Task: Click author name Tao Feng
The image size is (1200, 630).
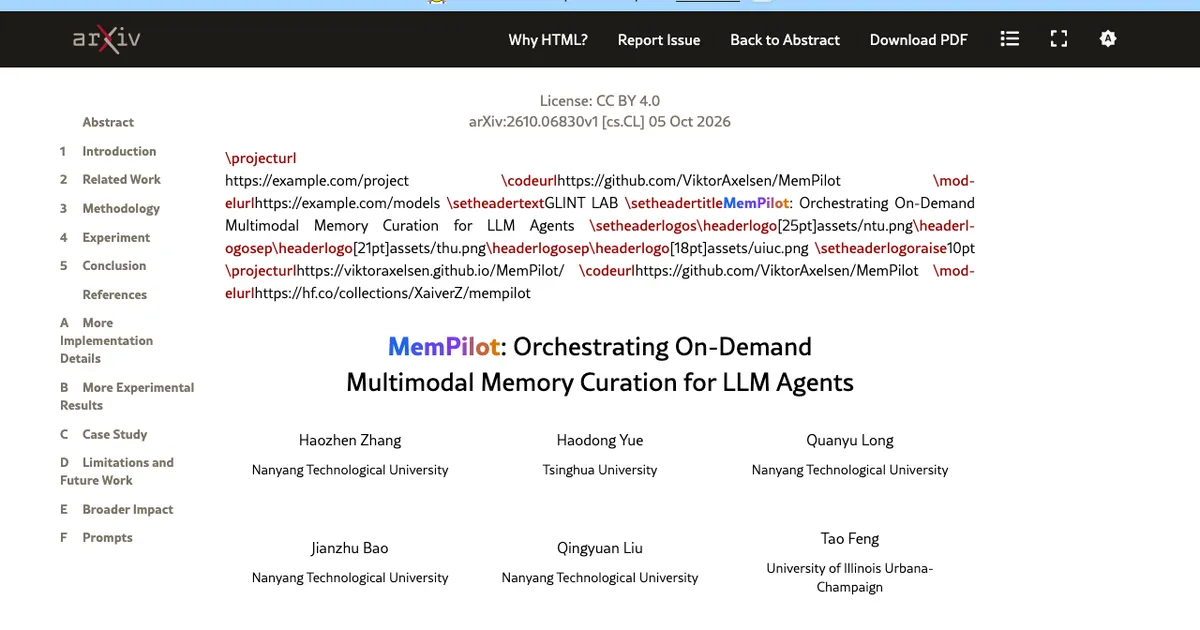Action: click(x=850, y=538)
